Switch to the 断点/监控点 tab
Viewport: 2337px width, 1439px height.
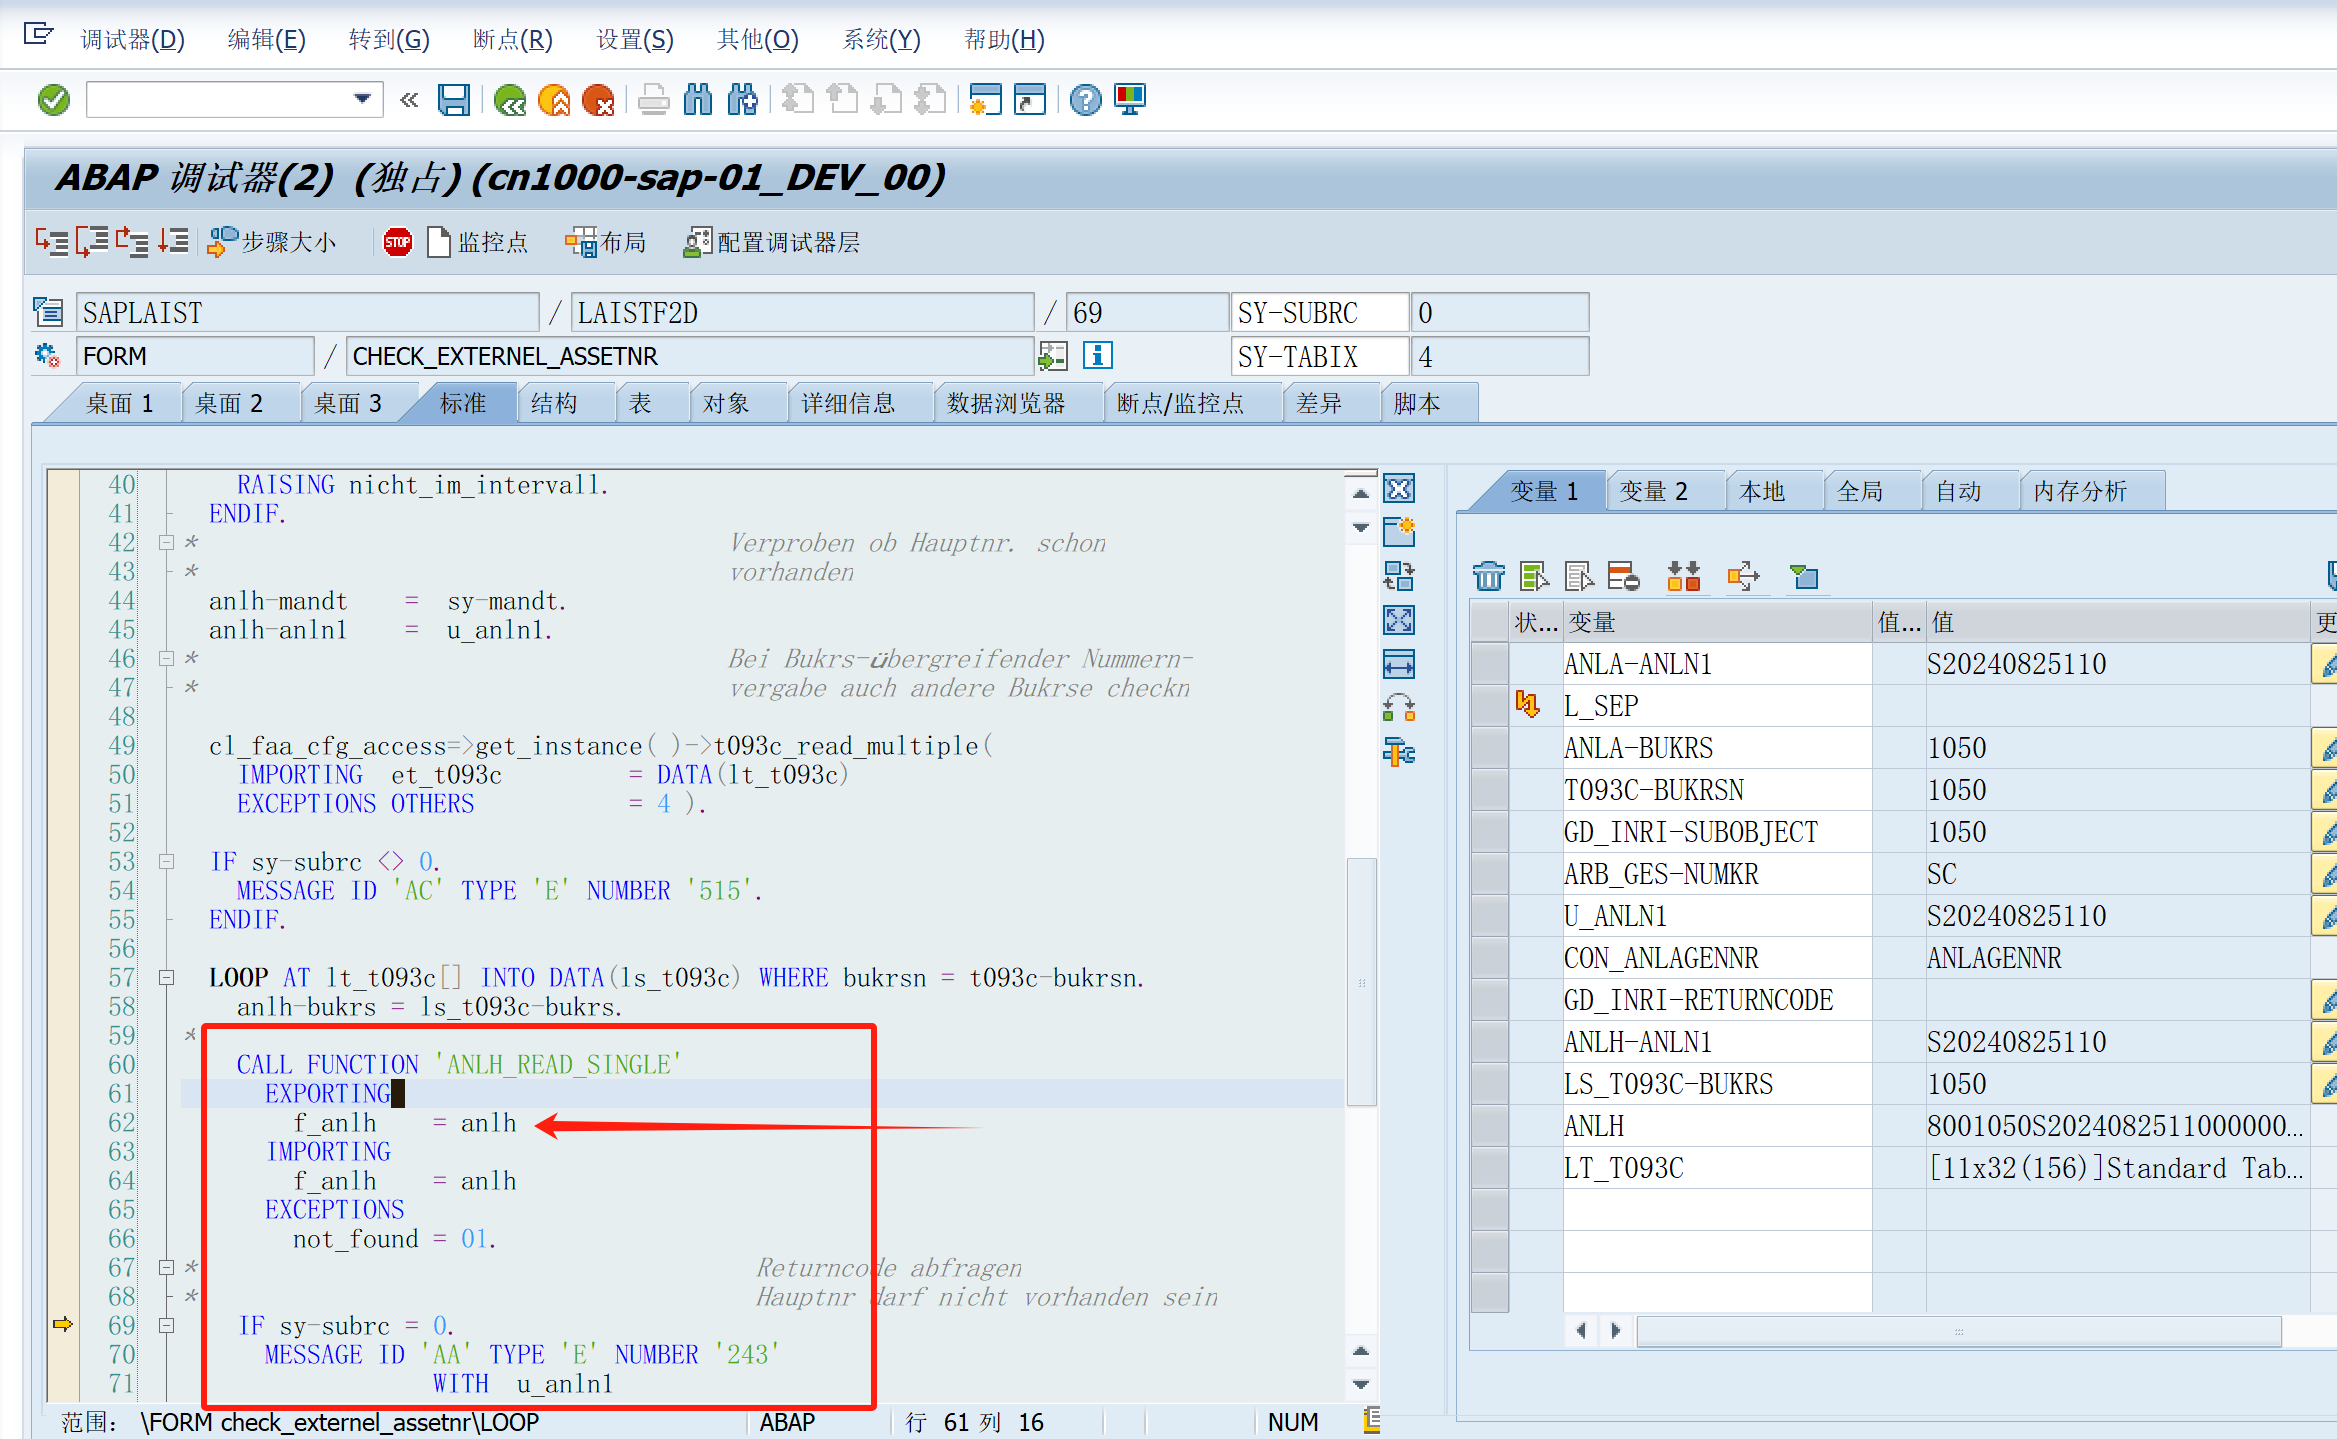pos(1180,403)
